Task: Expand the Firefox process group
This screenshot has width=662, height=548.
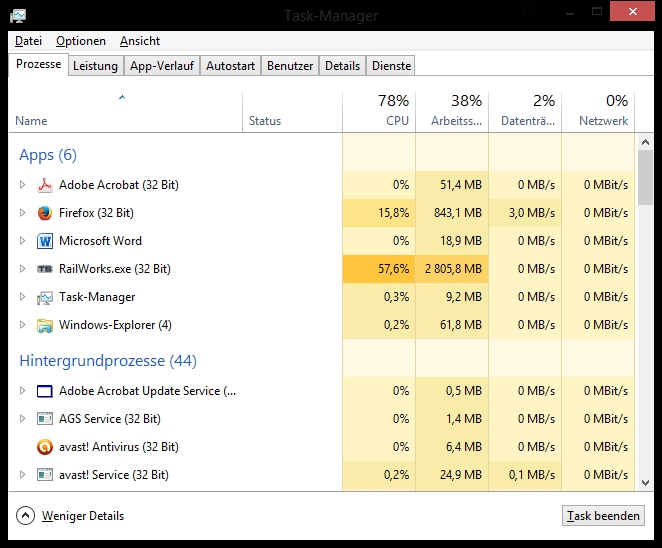Action: point(23,213)
